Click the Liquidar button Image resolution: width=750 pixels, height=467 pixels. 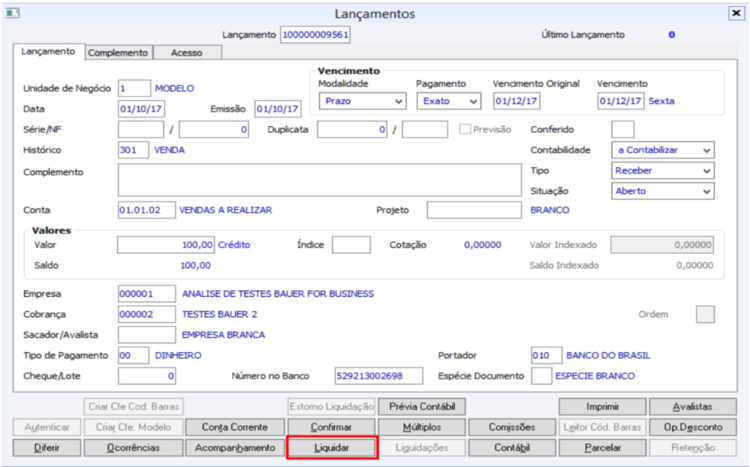(x=331, y=448)
